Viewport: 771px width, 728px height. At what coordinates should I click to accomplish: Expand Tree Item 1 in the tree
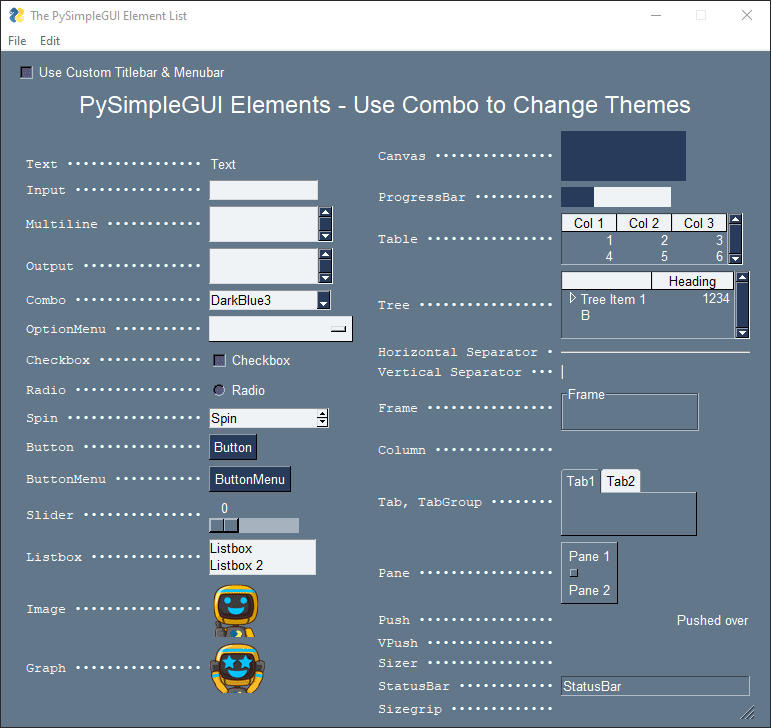572,298
